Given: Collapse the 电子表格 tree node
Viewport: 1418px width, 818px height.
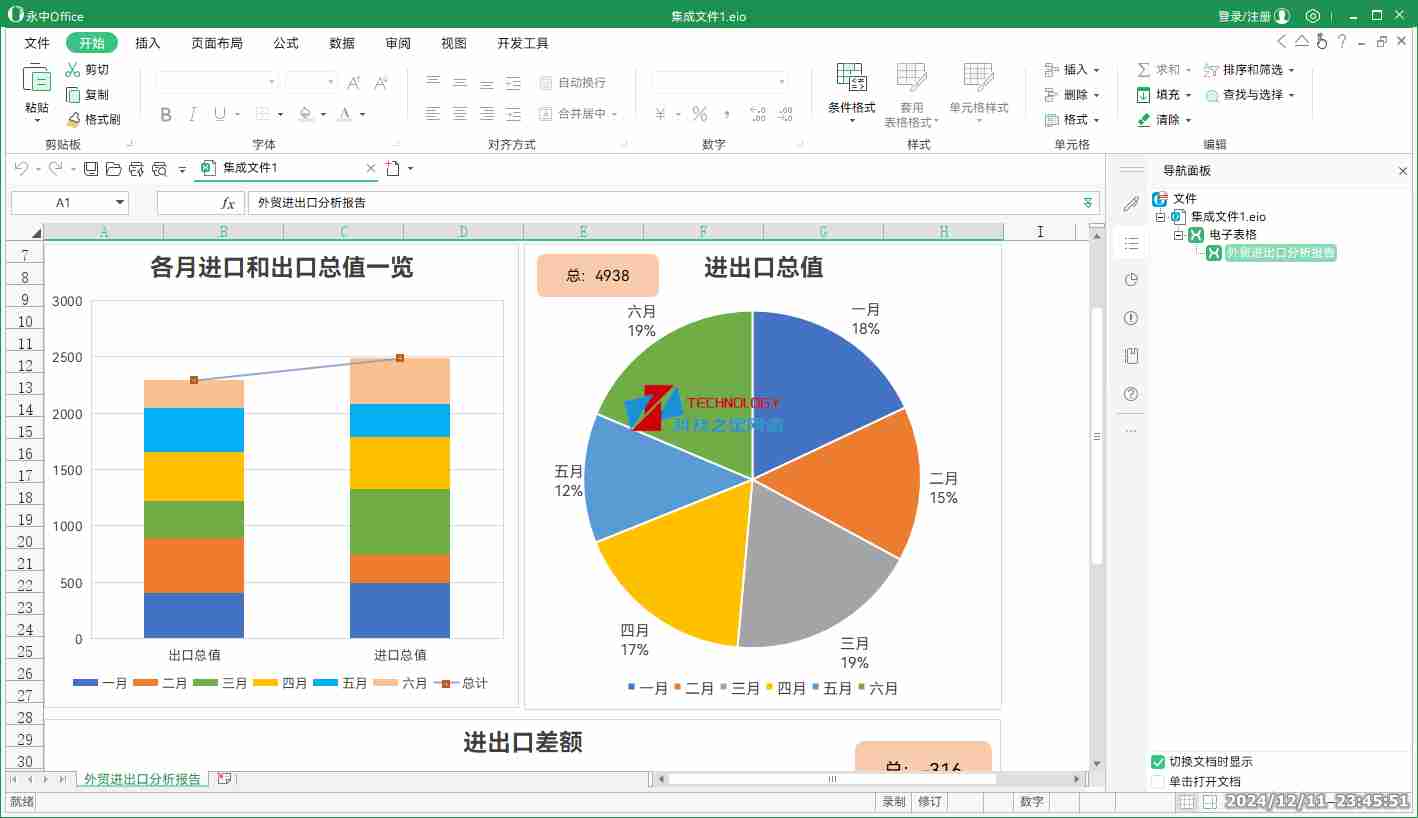Looking at the screenshot, I should 1178,235.
